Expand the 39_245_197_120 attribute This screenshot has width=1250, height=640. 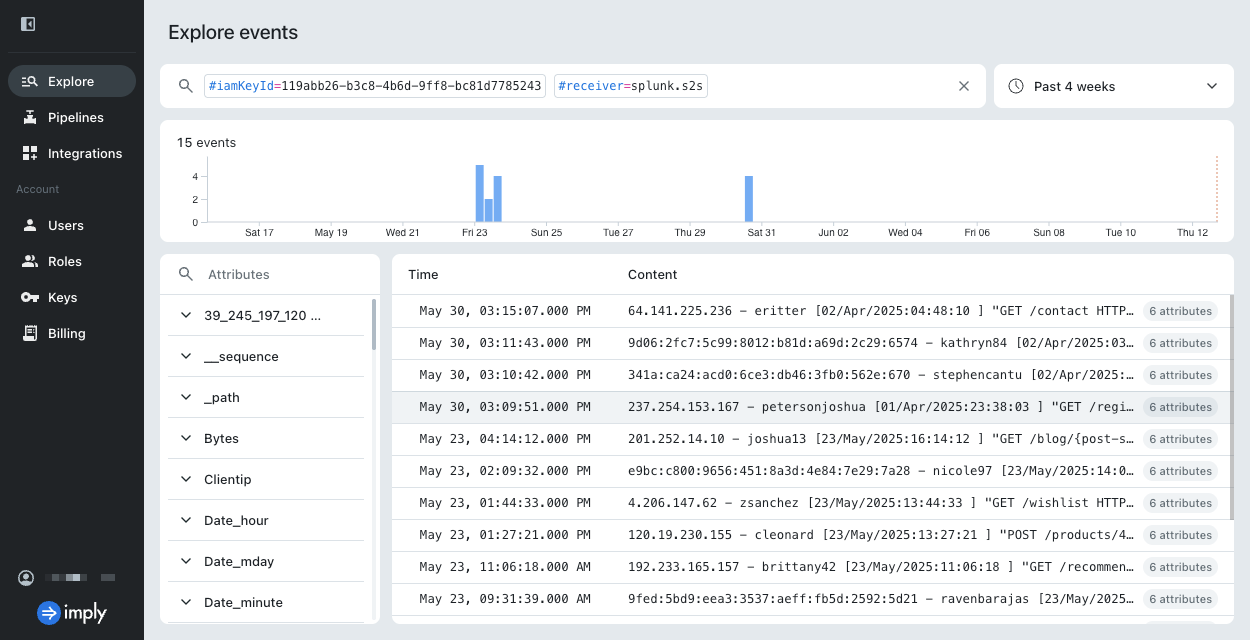coord(266,315)
